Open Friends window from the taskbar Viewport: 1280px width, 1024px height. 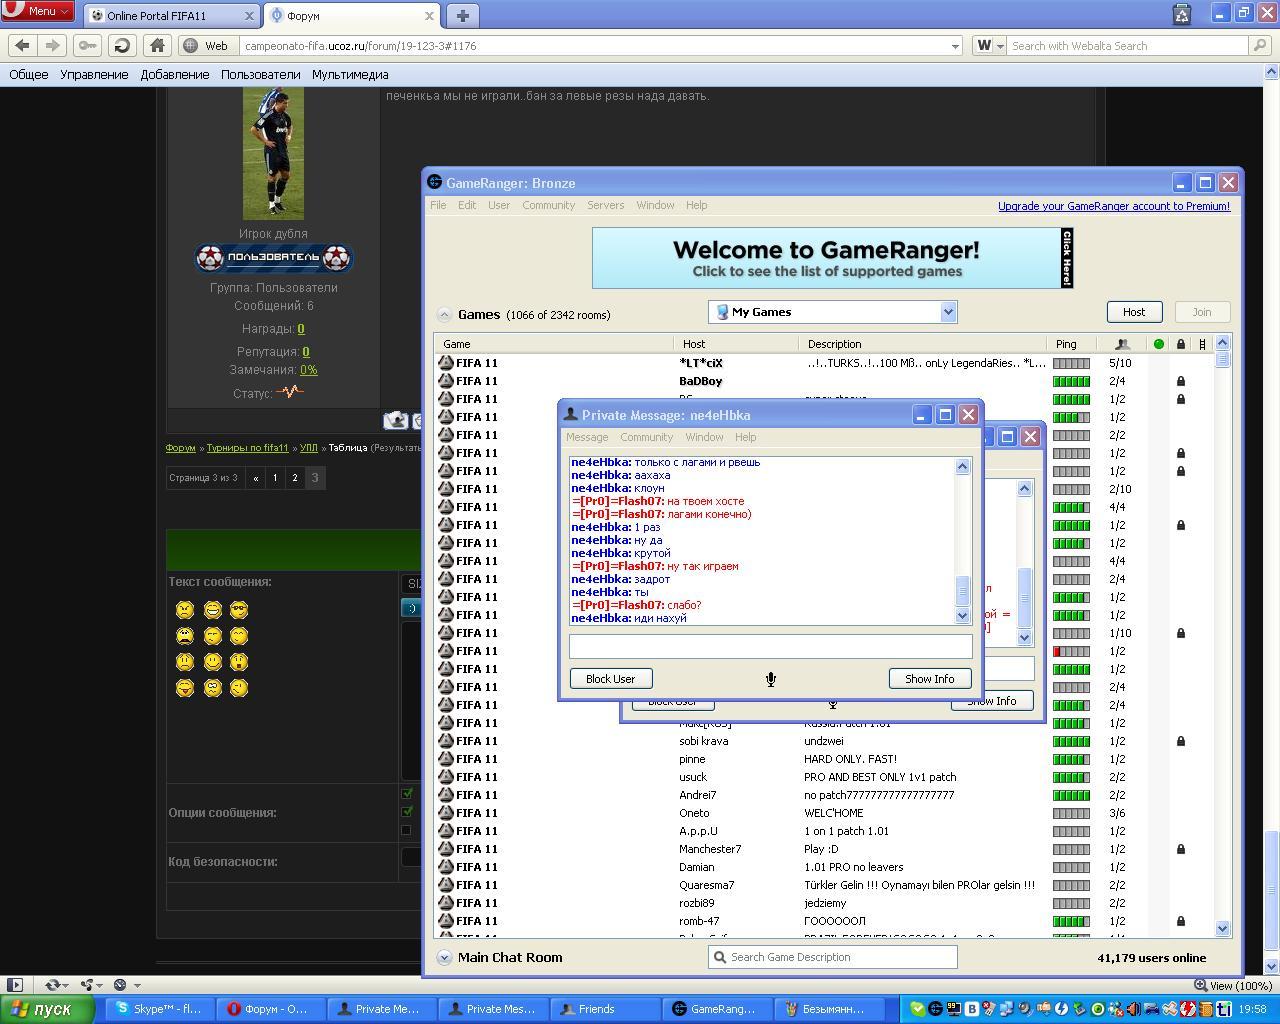[x=605, y=1009]
